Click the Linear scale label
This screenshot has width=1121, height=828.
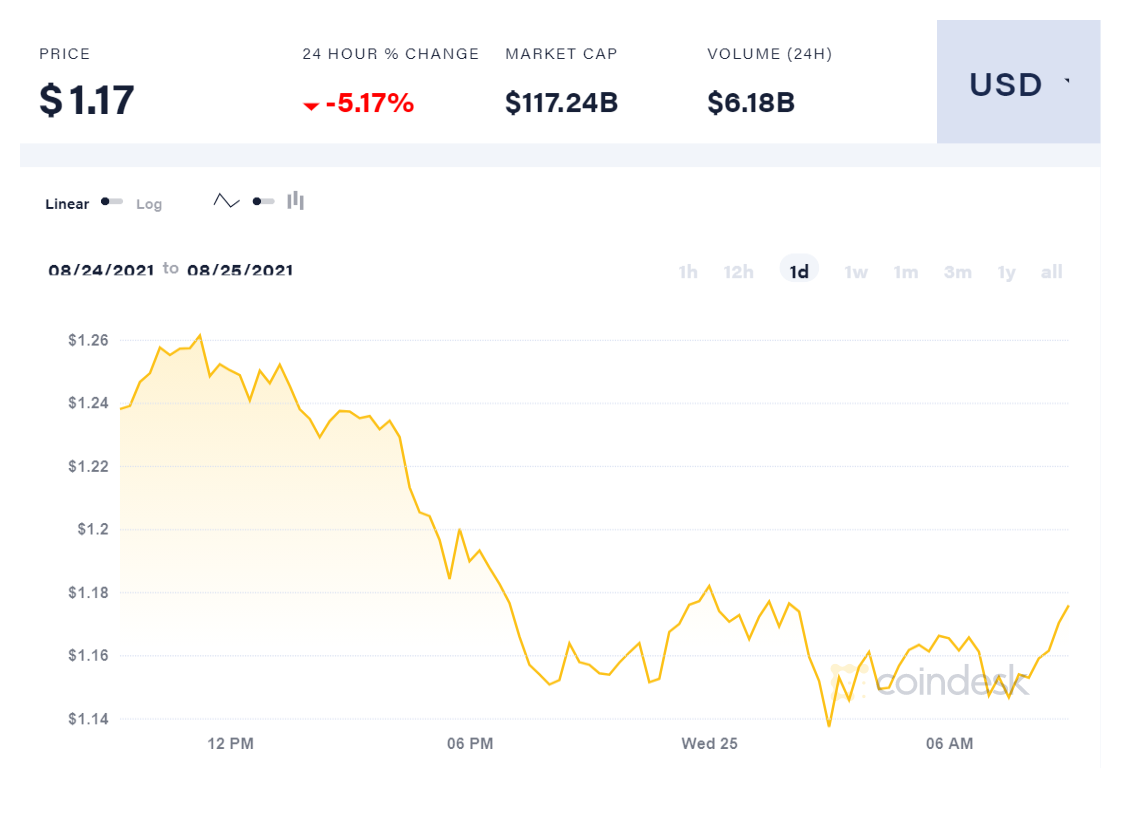[67, 204]
